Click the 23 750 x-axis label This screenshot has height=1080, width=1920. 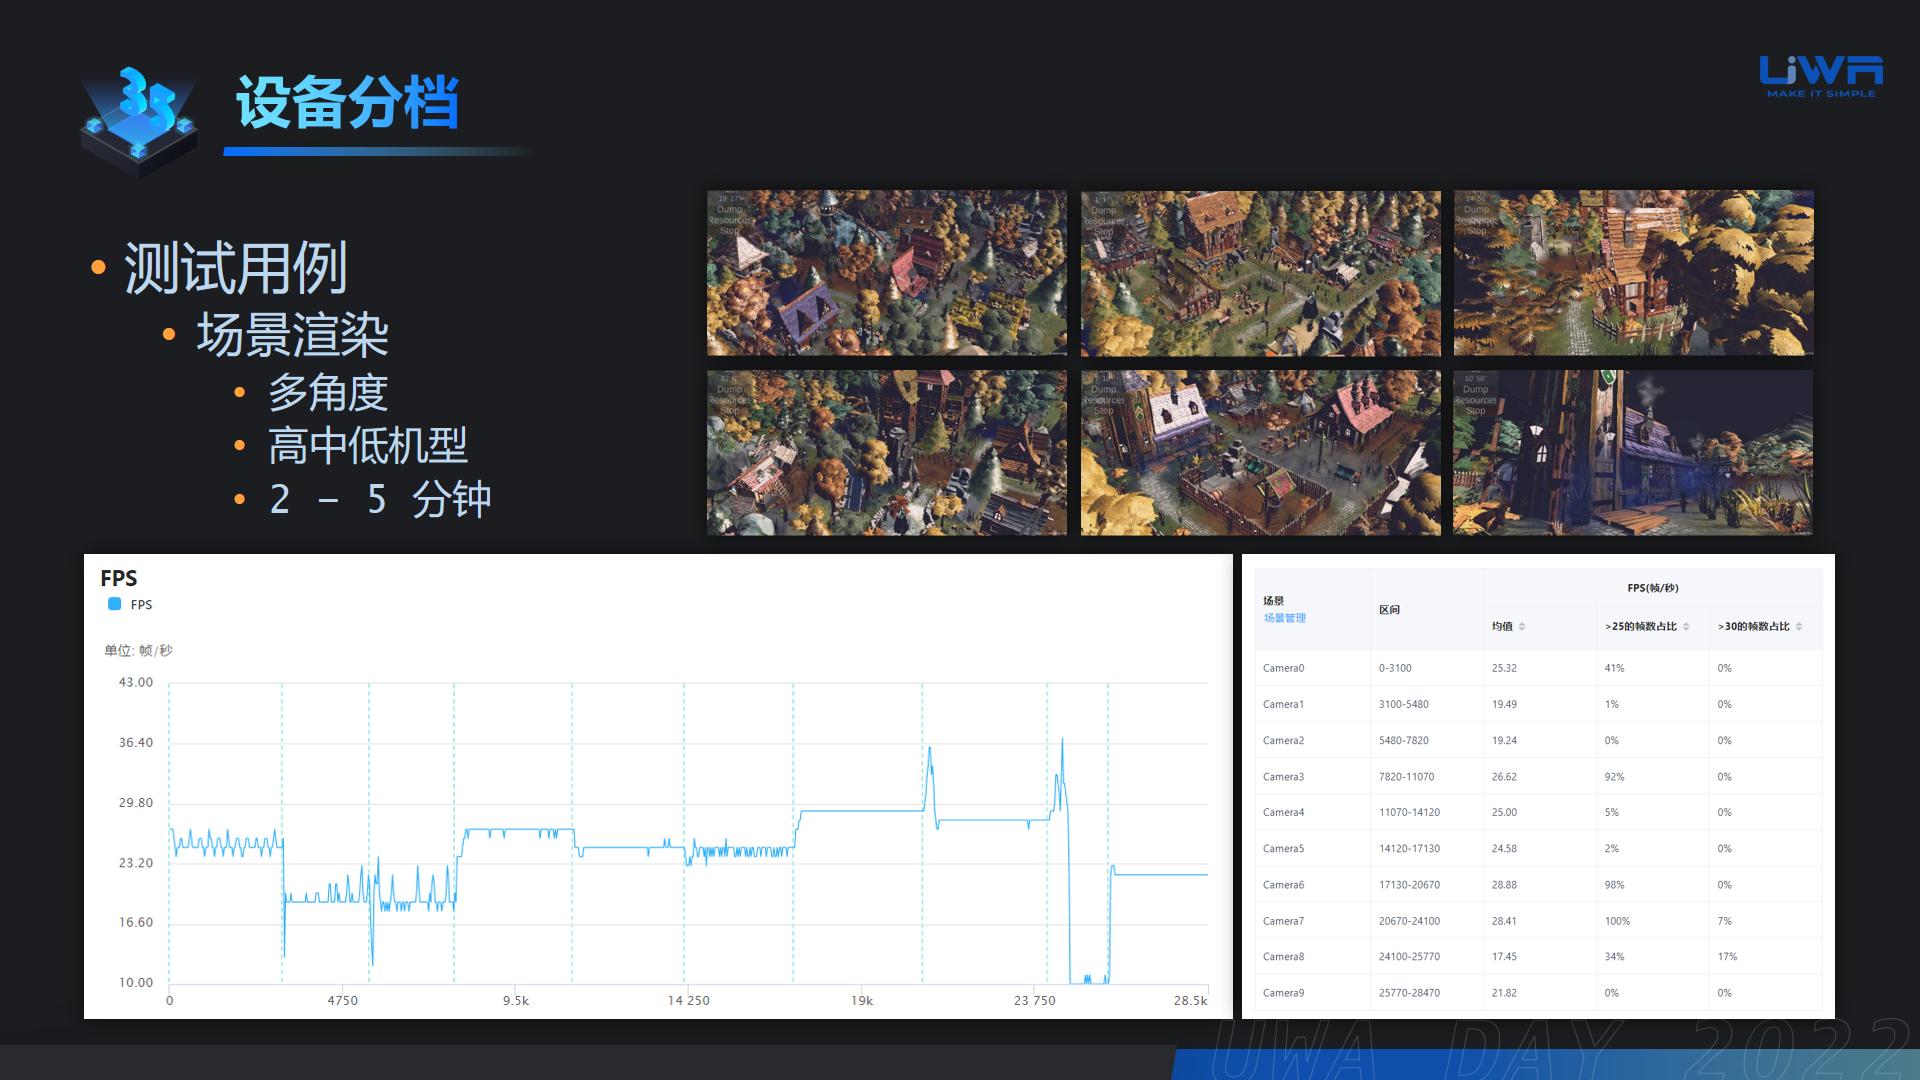click(1034, 1000)
